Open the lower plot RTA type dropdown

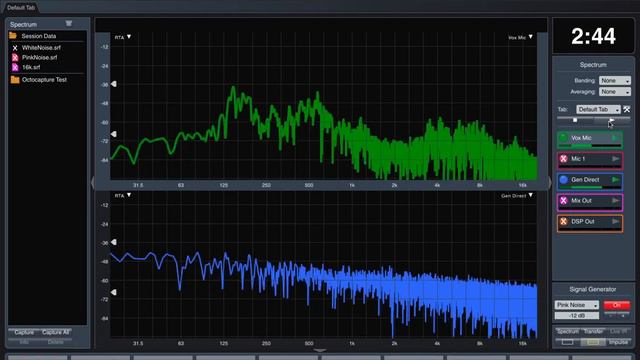[123, 196]
